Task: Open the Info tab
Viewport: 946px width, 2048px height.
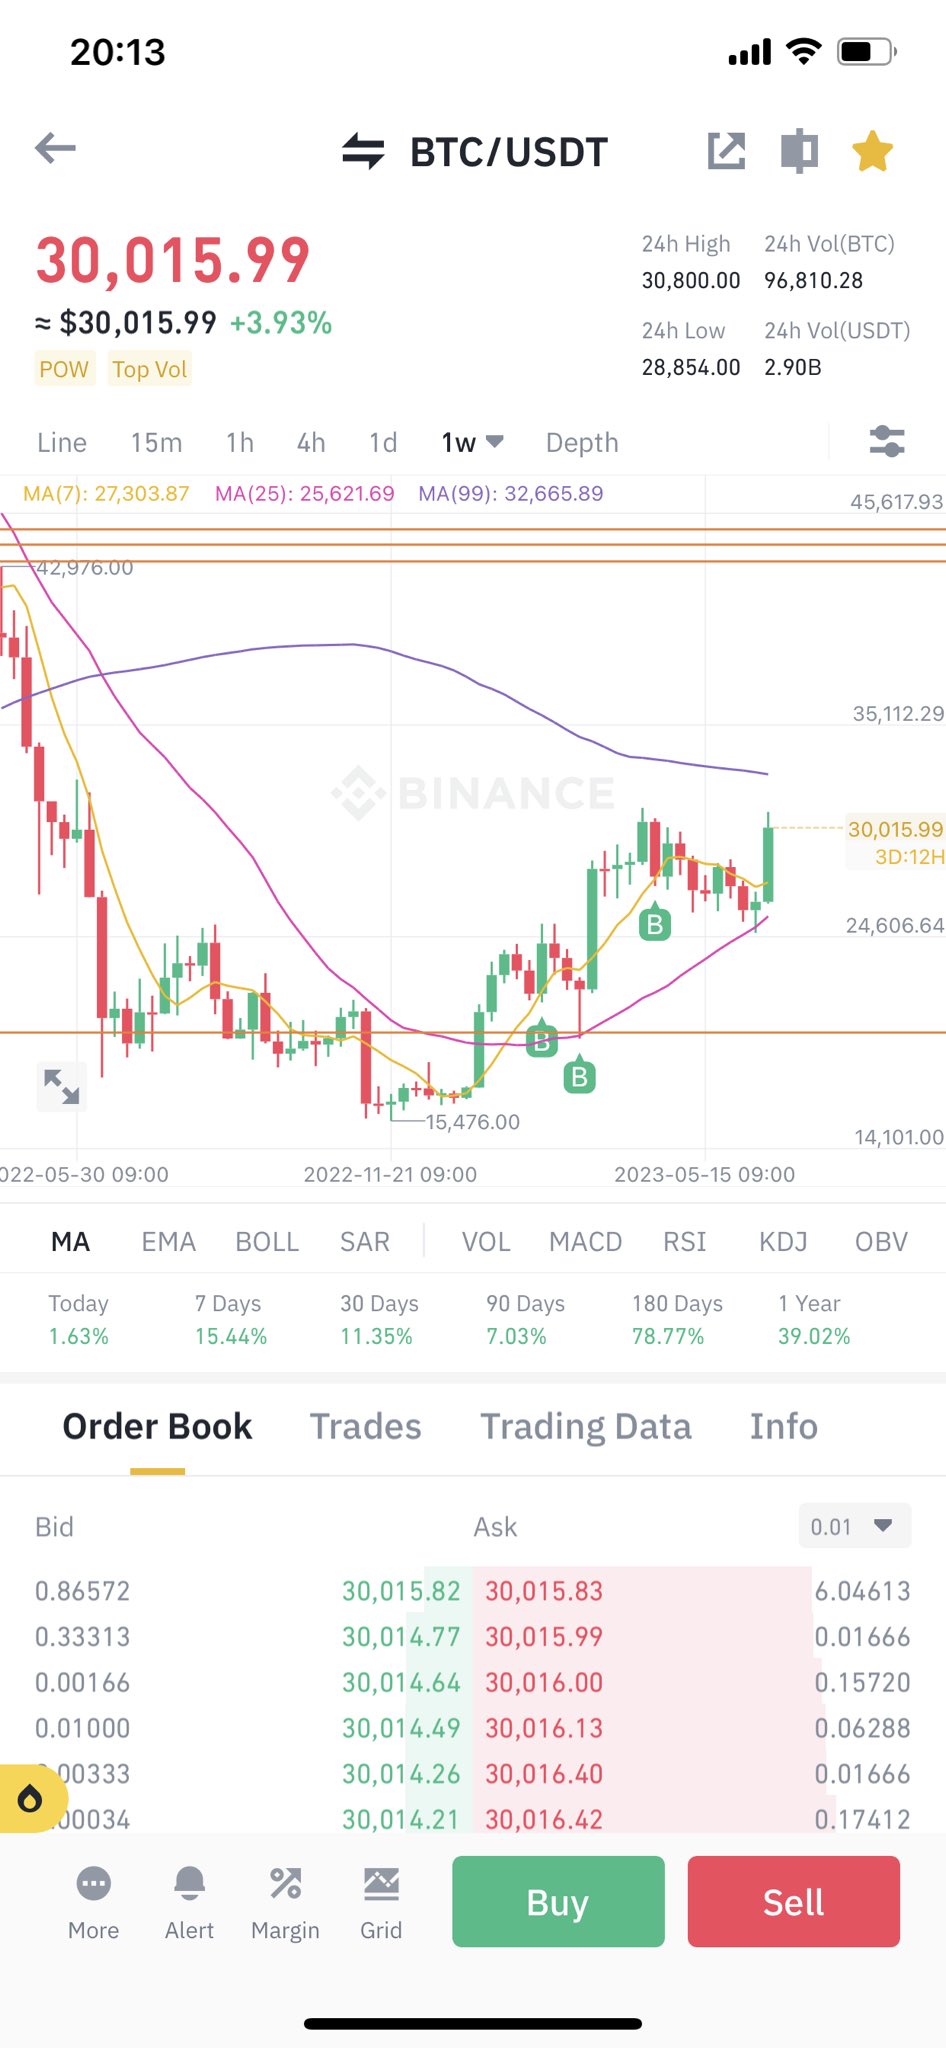Action: coord(784,1426)
